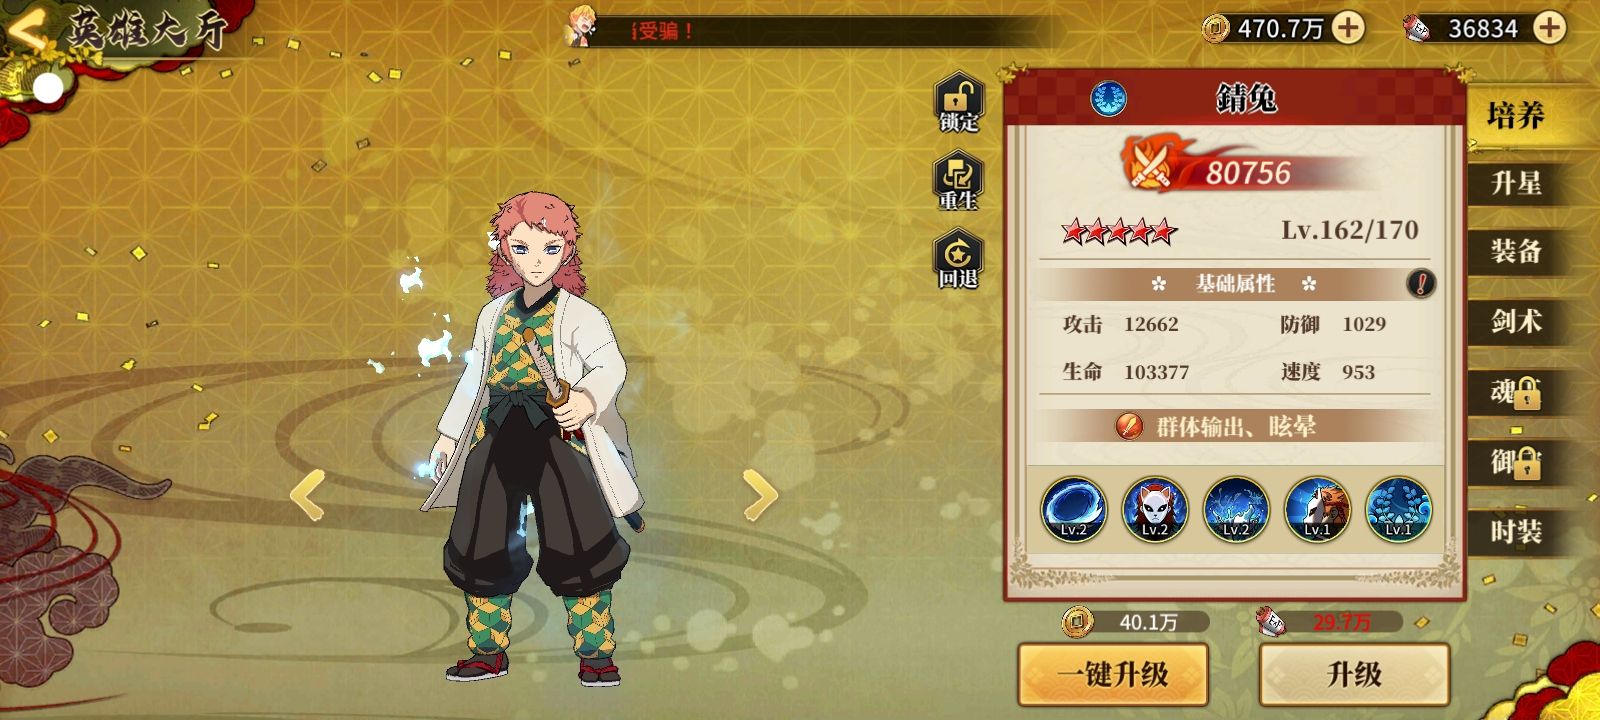
Task: Tap the 升级 button
Action: [x=1354, y=674]
